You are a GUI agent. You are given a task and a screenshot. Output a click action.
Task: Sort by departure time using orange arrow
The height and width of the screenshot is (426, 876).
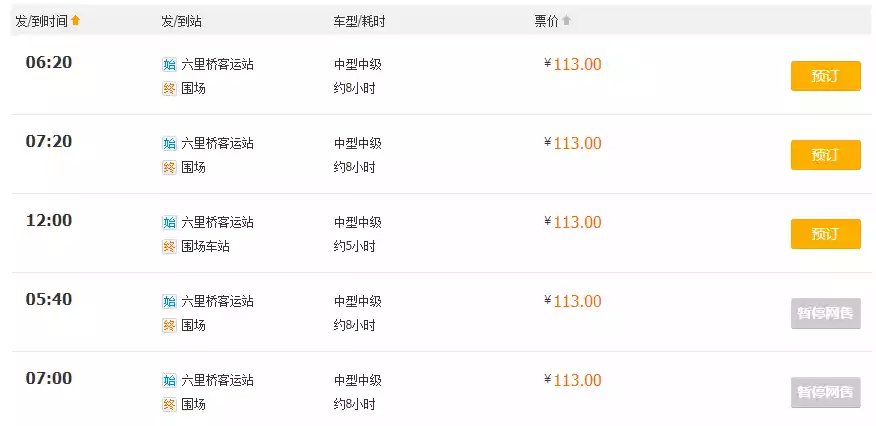pos(75,20)
